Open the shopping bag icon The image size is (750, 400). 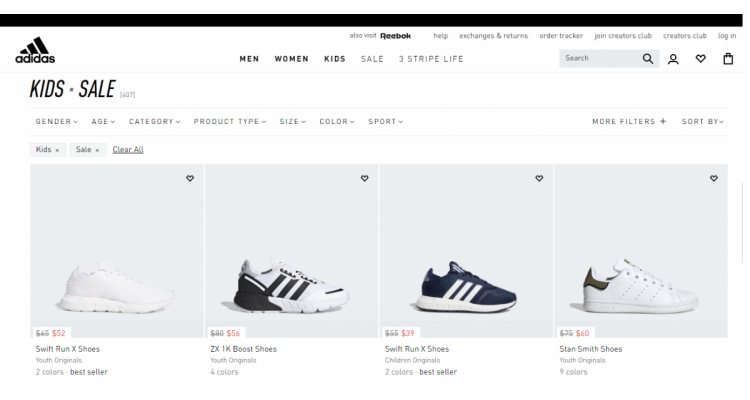coord(728,59)
